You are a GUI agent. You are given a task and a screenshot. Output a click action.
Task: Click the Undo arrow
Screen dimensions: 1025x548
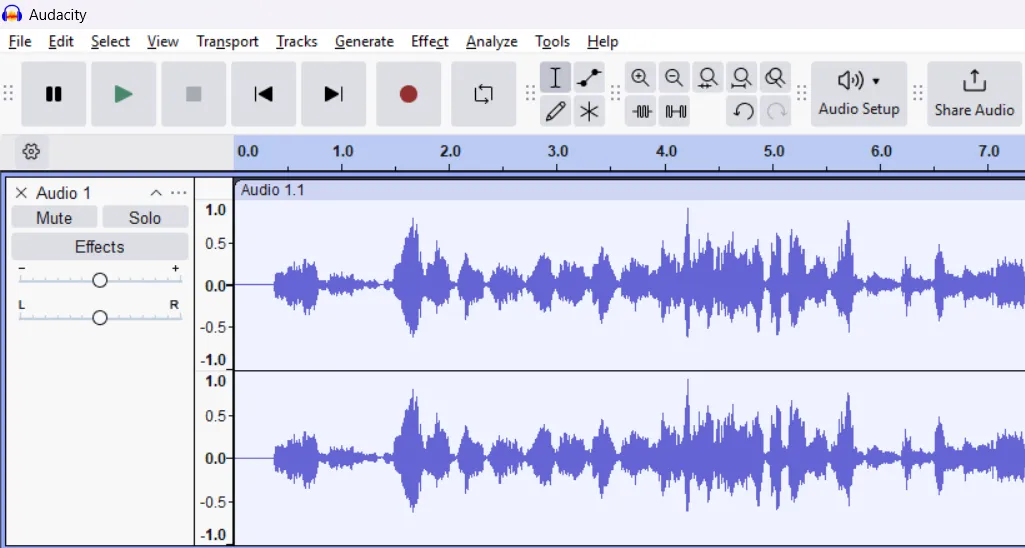pyautogui.click(x=742, y=111)
